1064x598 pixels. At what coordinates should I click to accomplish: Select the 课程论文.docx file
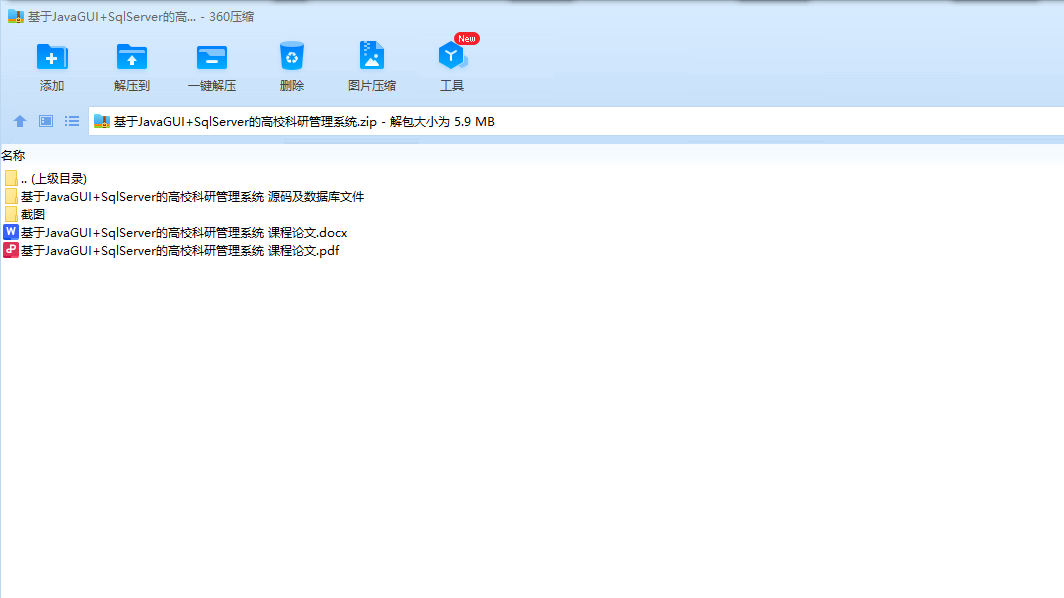(176, 233)
